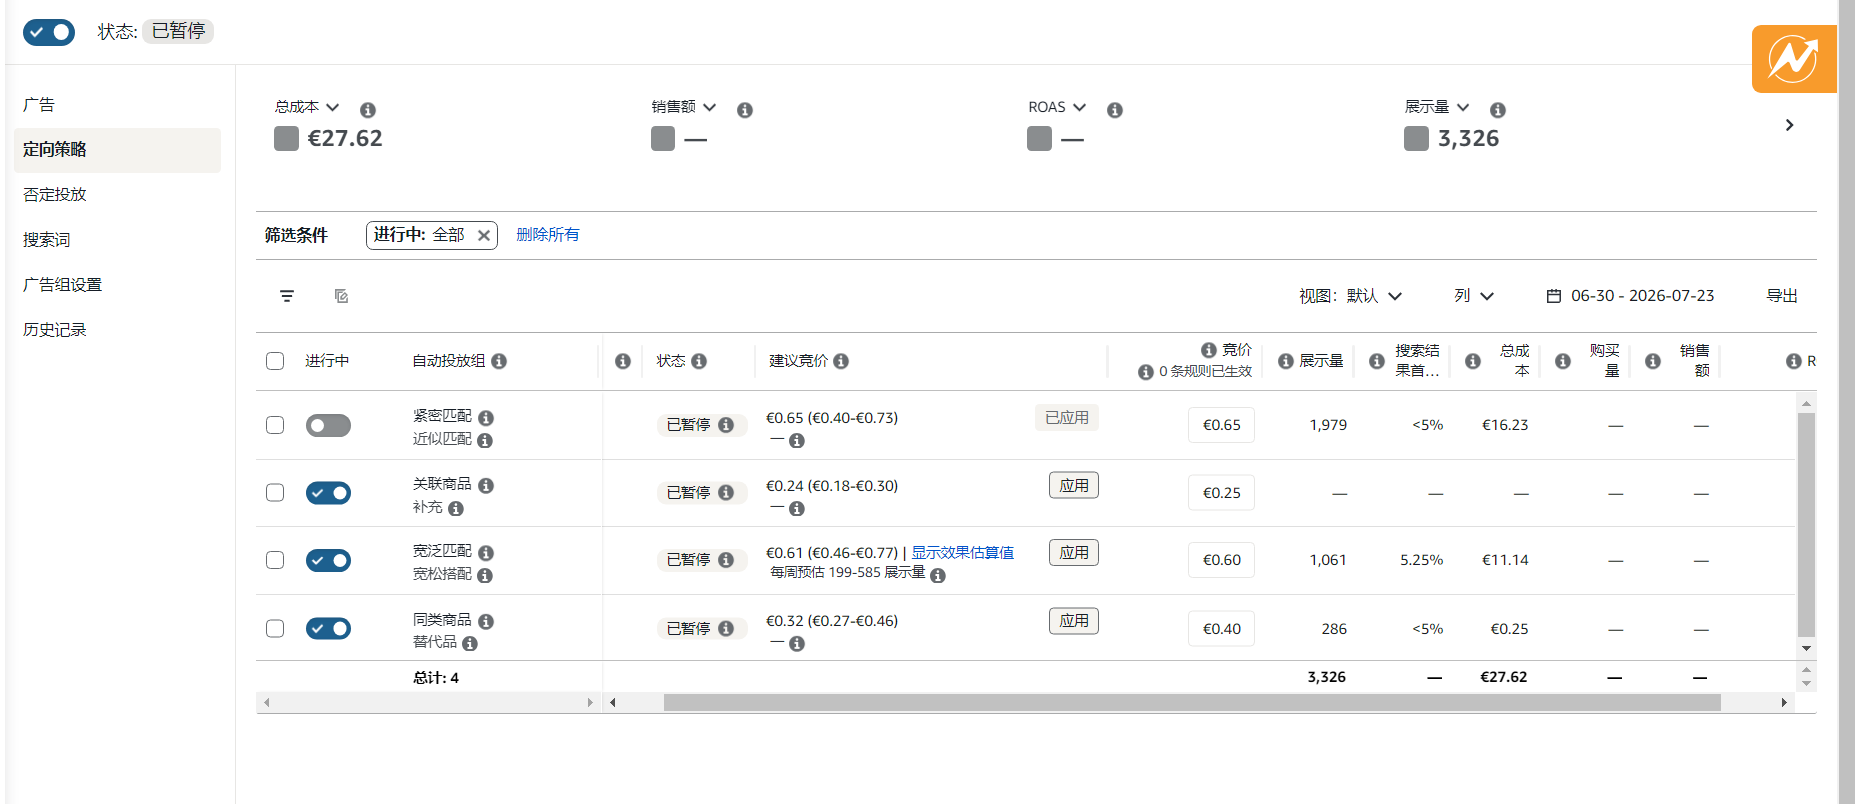
Task: Click info icon beside 建议竞价 header
Action: [x=841, y=361]
